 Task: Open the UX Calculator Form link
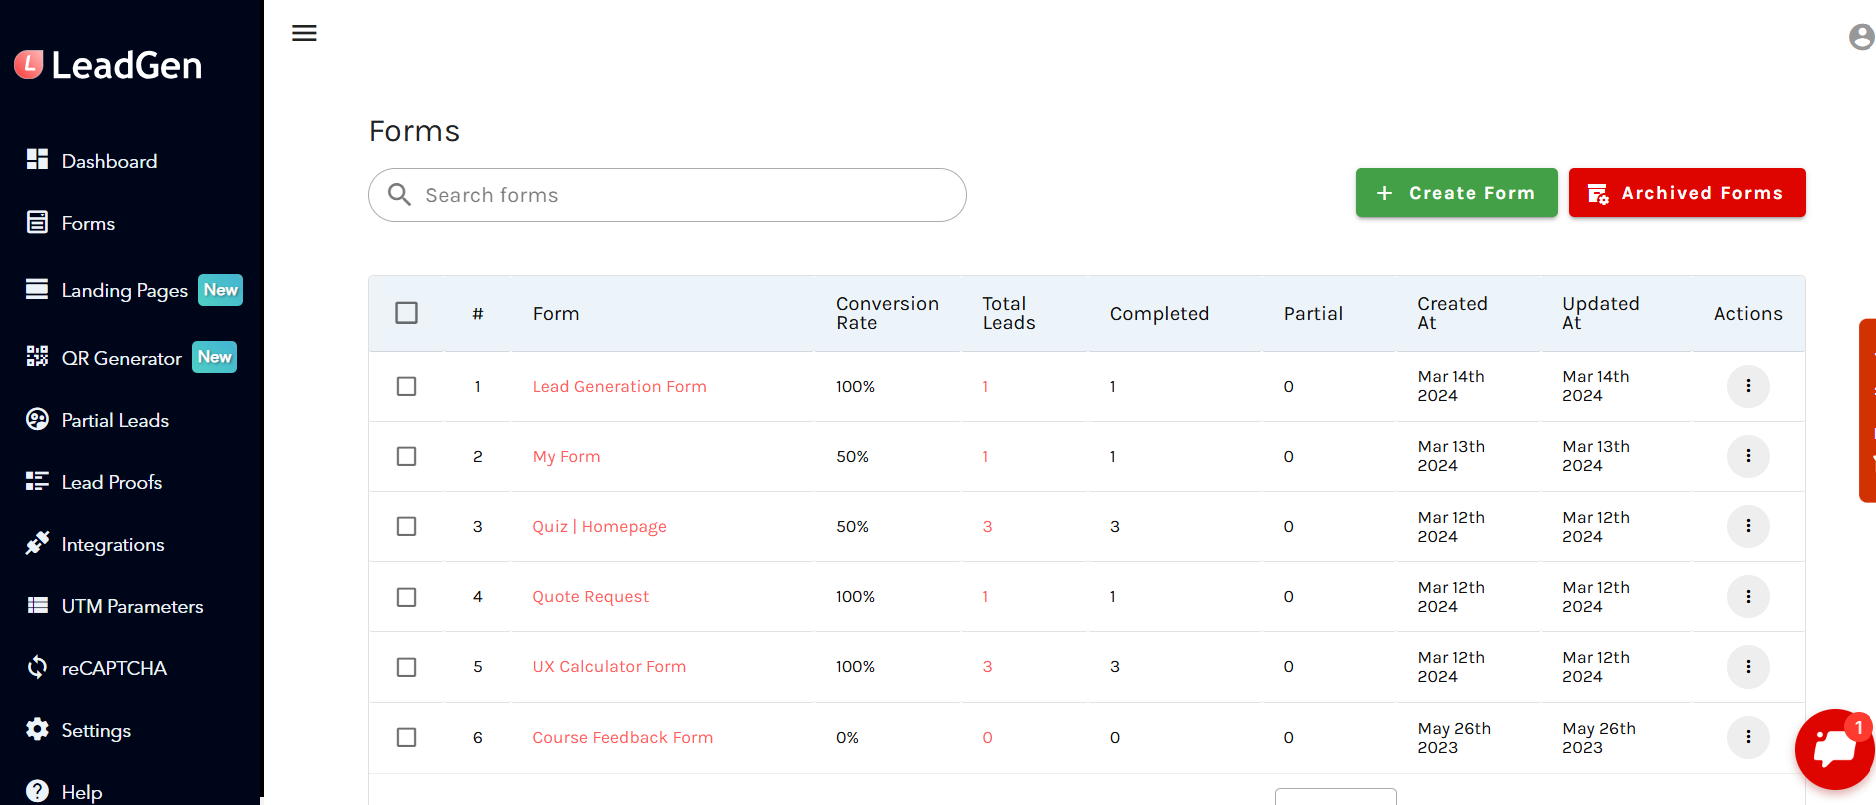coord(609,666)
